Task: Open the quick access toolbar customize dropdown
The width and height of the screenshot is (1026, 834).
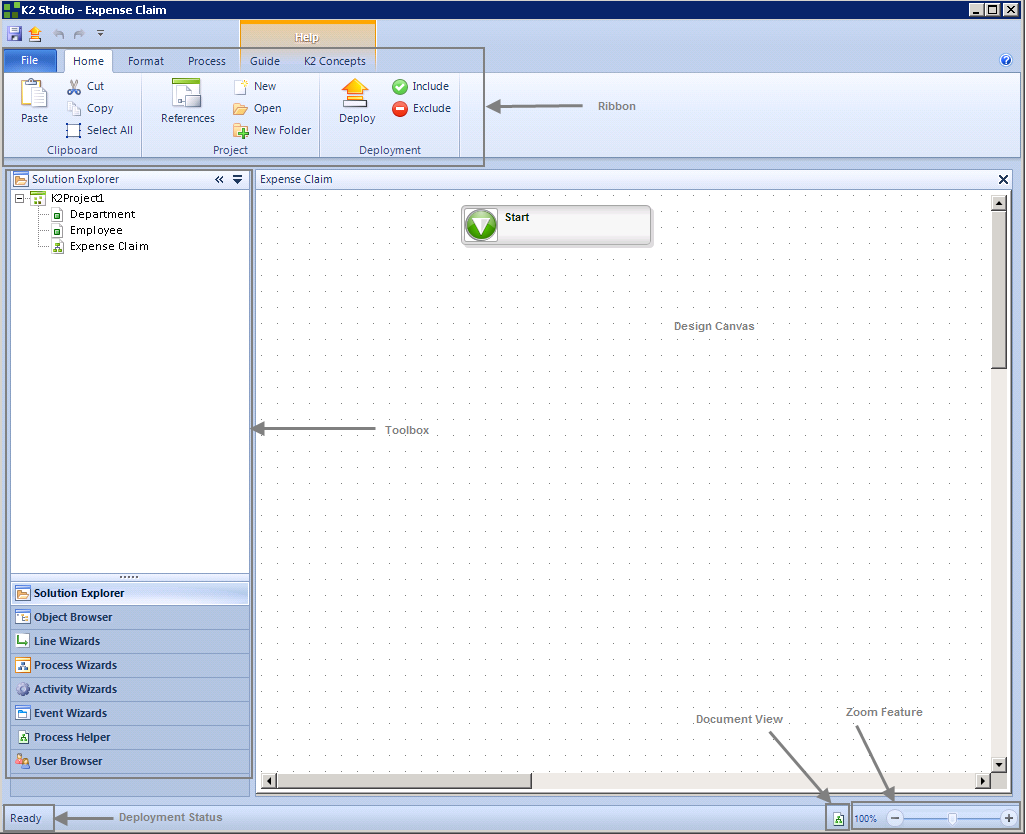Action: click(100, 33)
